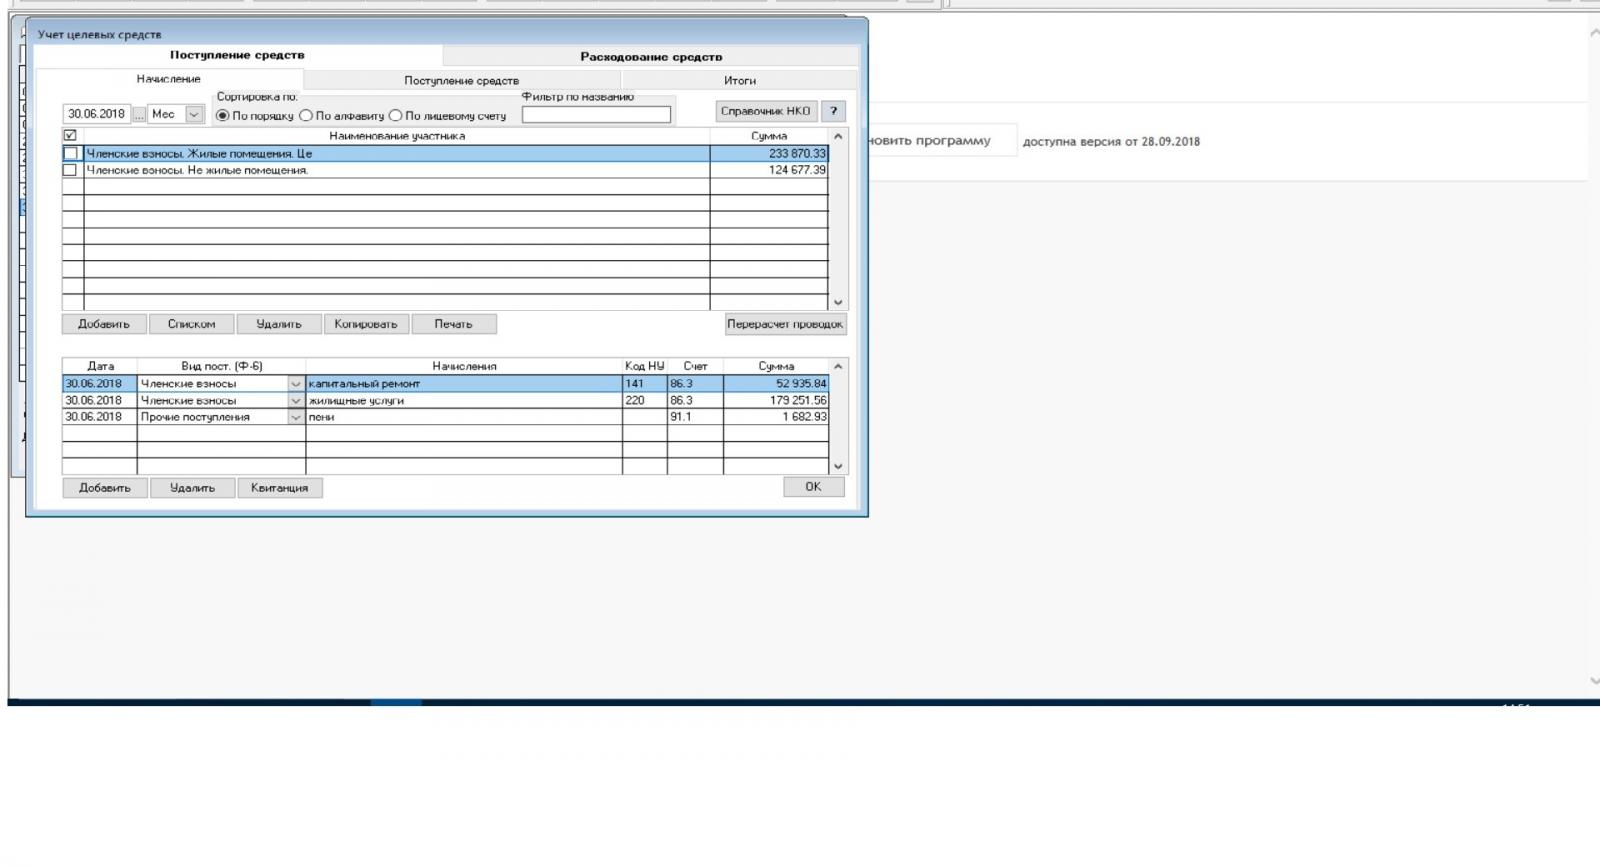Switch to 'Расходование средств' tab
This screenshot has width=1600, height=867.
click(651, 57)
